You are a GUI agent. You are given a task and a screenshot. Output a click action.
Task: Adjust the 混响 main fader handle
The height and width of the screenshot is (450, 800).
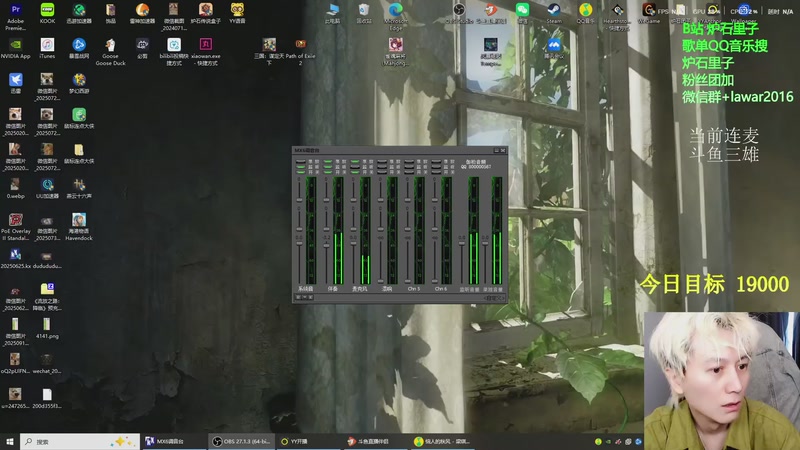pyautogui.click(x=381, y=281)
